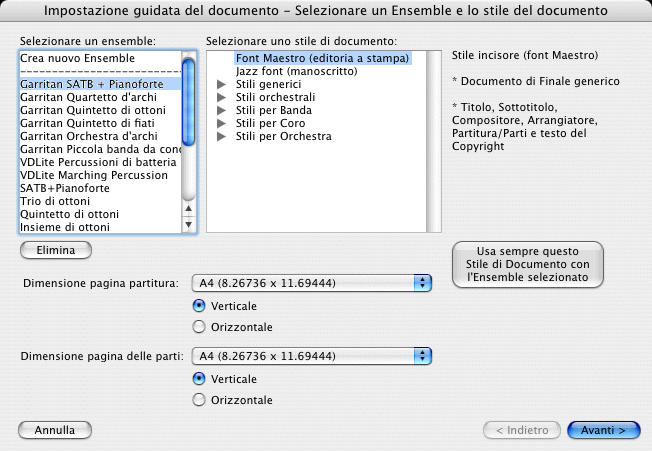Select Orizzontale for the score page
The height and width of the screenshot is (451, 652).
click(x=200, y=327)
